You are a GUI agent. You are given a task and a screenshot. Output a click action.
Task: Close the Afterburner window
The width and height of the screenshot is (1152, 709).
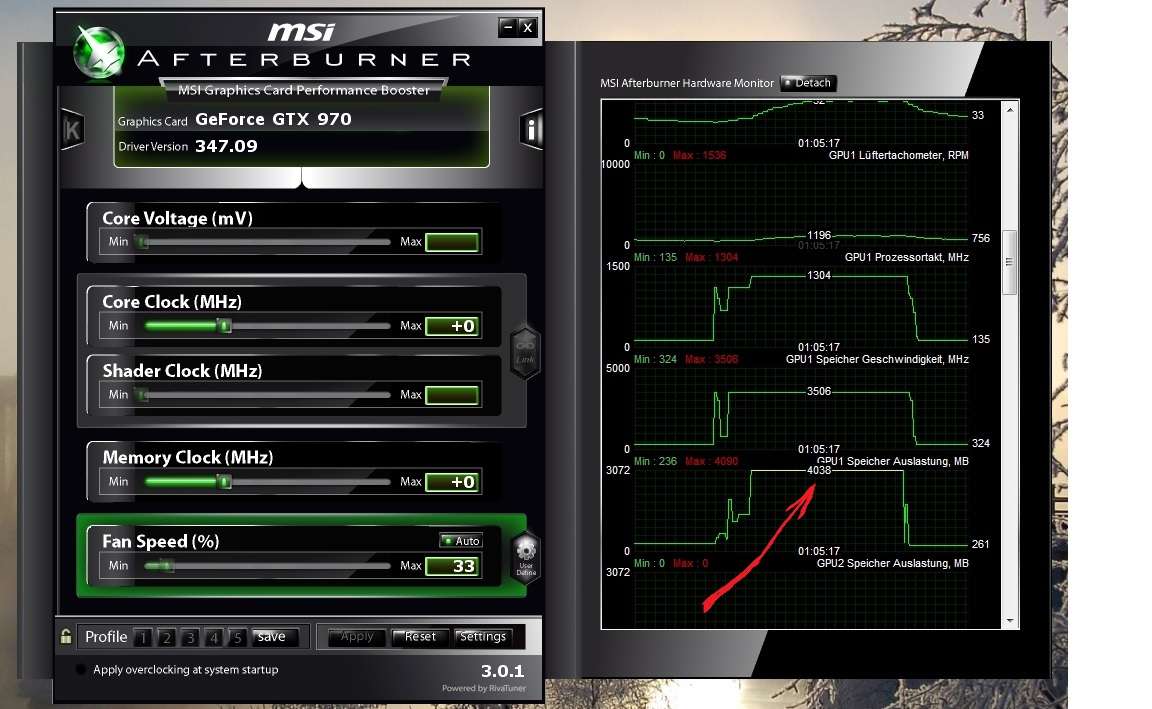pyautogui.click(x=528, y=28)
